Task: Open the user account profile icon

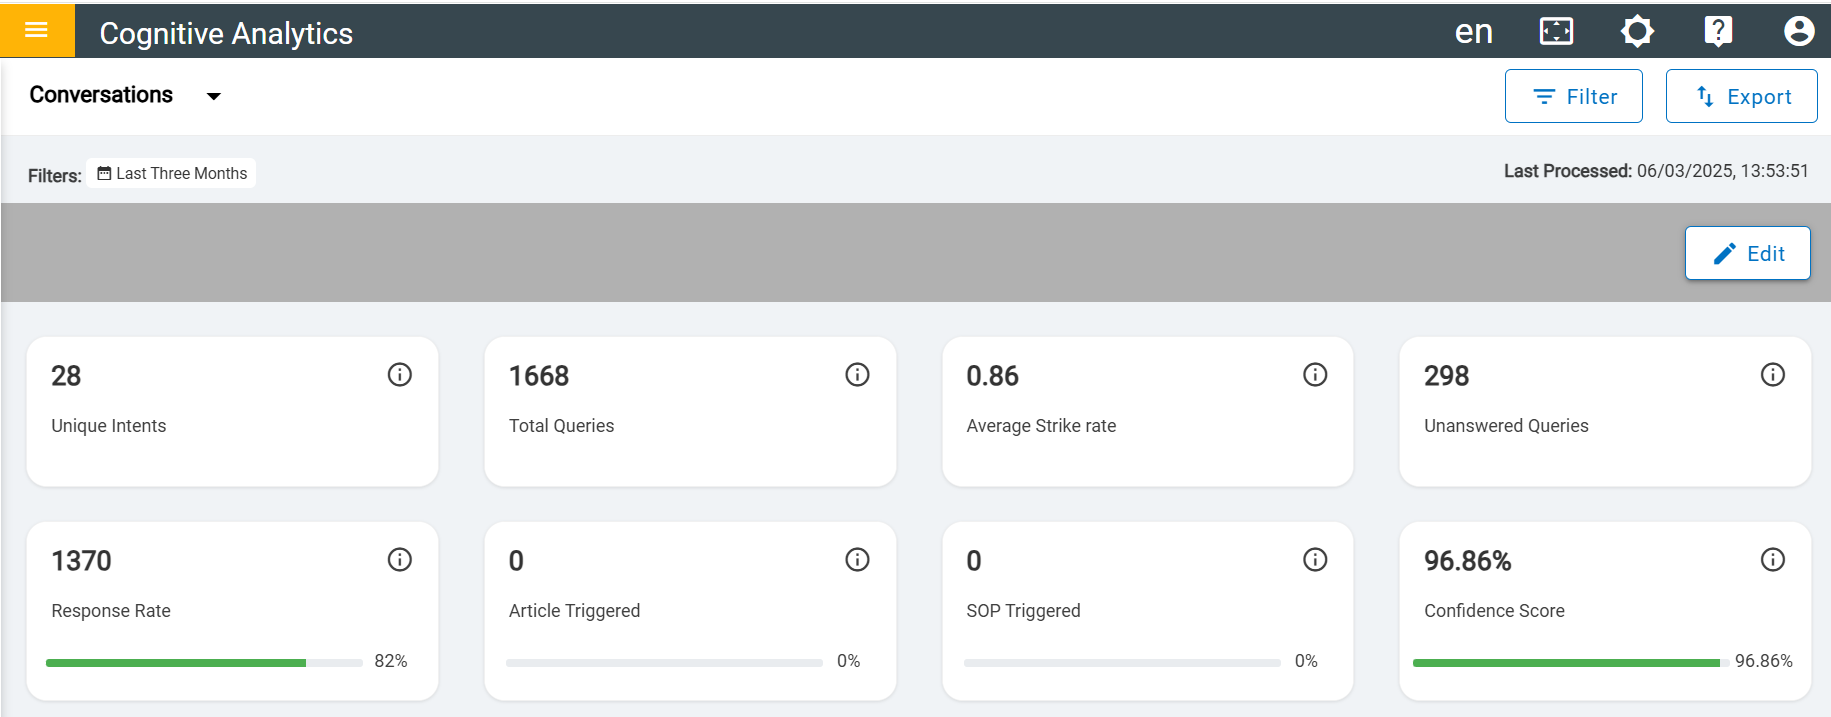Action: point(1799,32)
